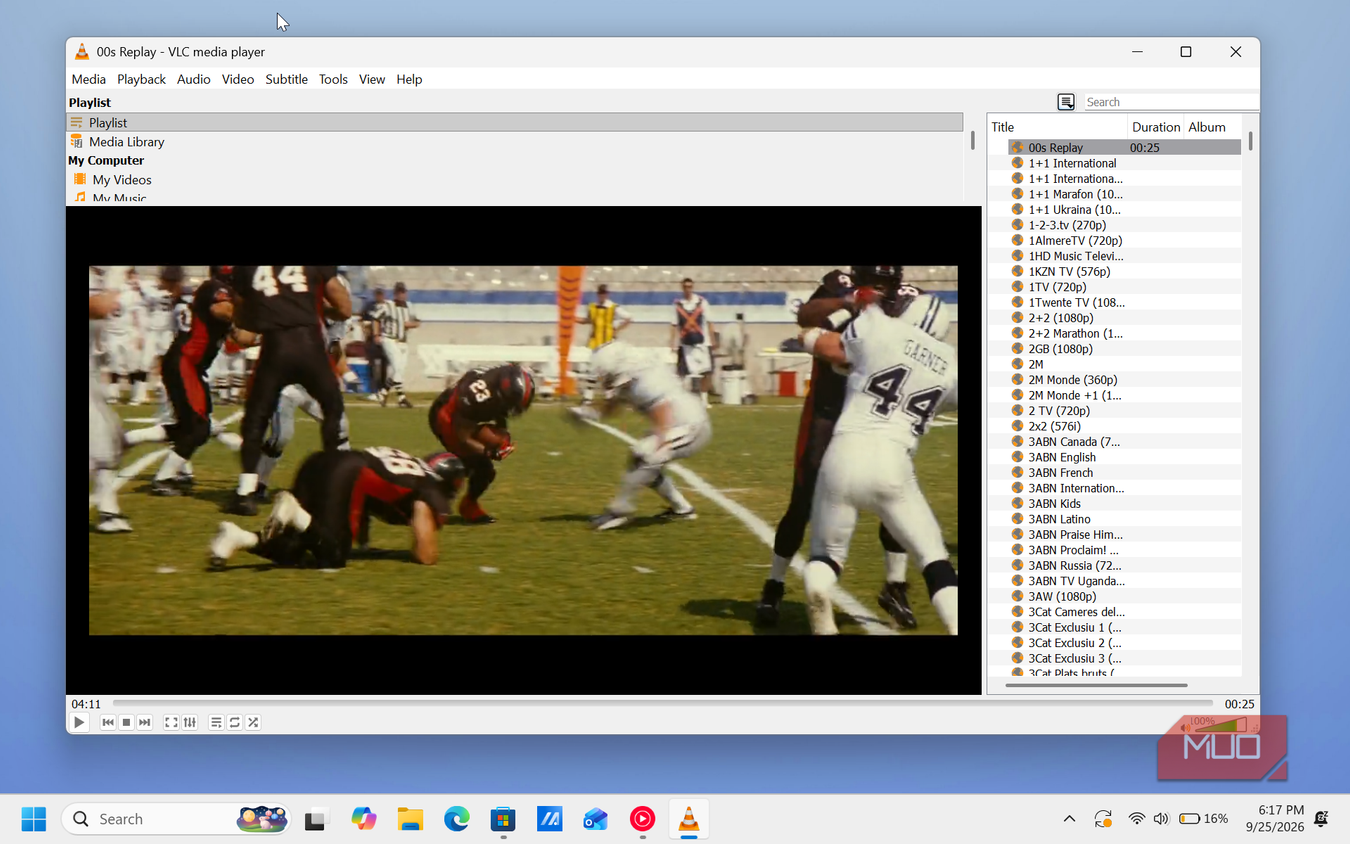Open playlist view mode dropdown icon

(x=1066, y=102)
